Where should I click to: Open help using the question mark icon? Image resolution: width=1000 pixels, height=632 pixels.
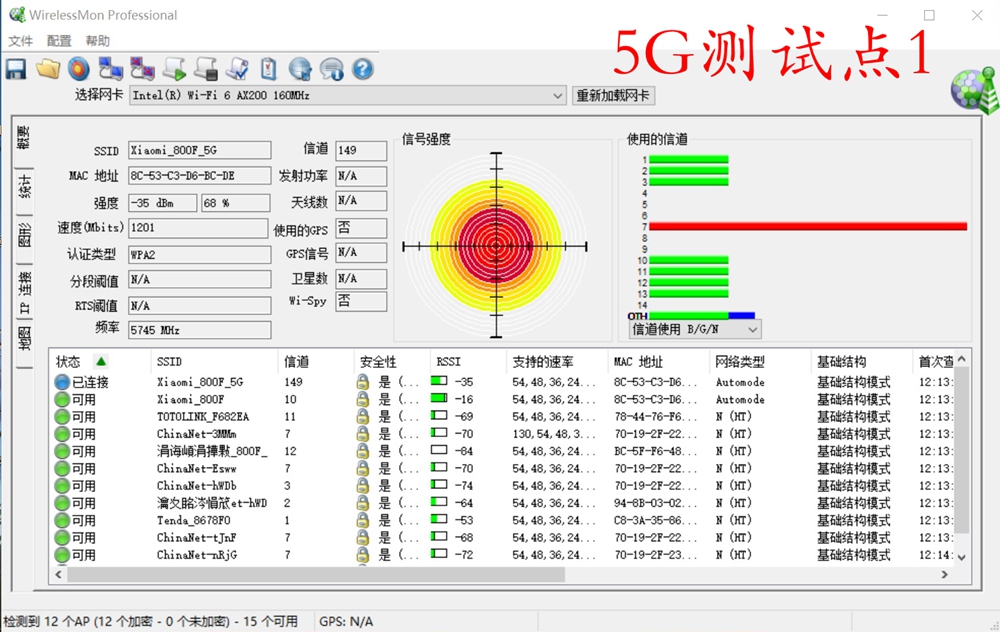click(x=361, y=68)
